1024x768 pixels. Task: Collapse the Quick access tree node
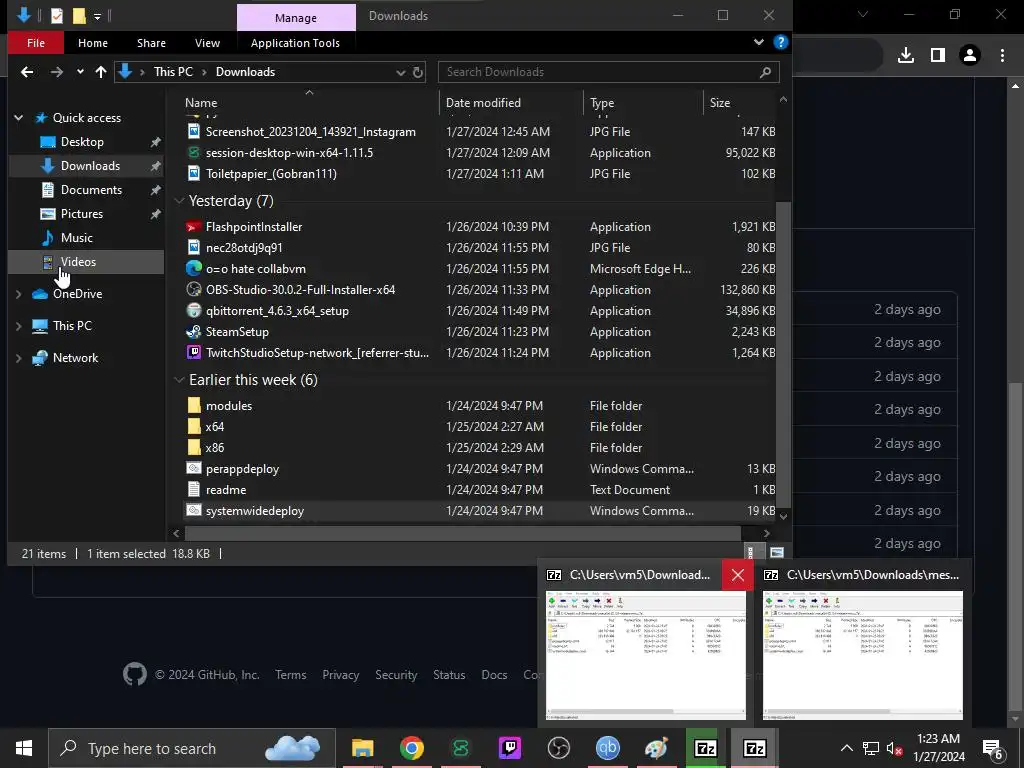click(x=18, y=118)
